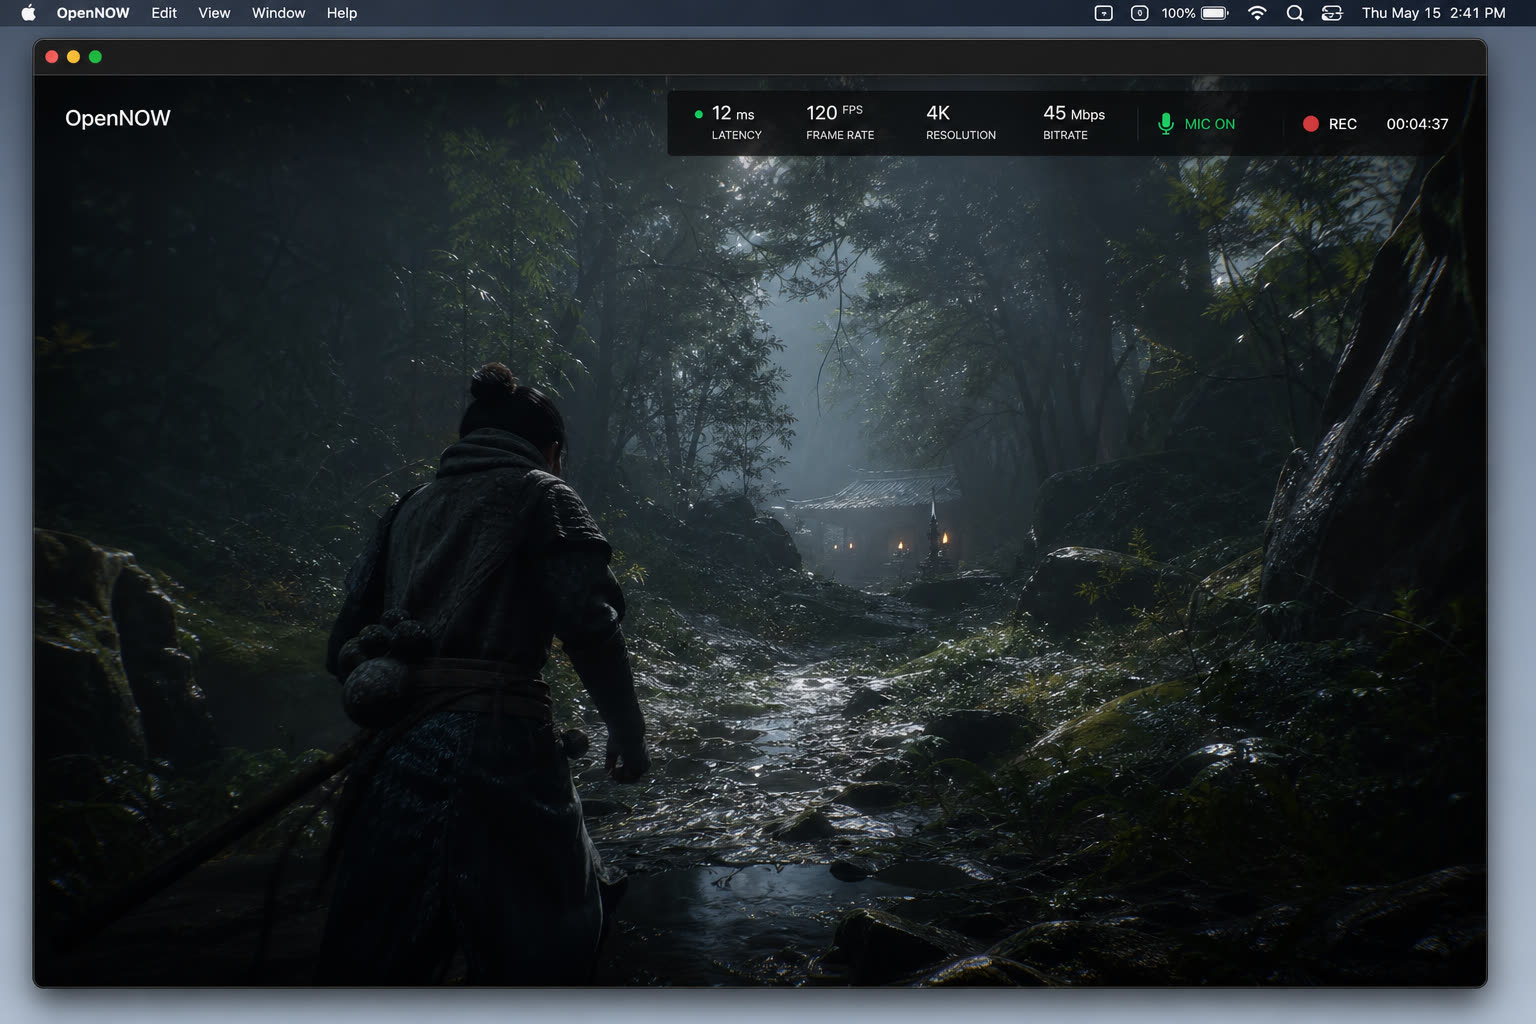Image resolution: width=1536 pixels, height=1024 pixels.
Task: Click the keyboard input menu bar icon
Action: tap(1139, 13)
